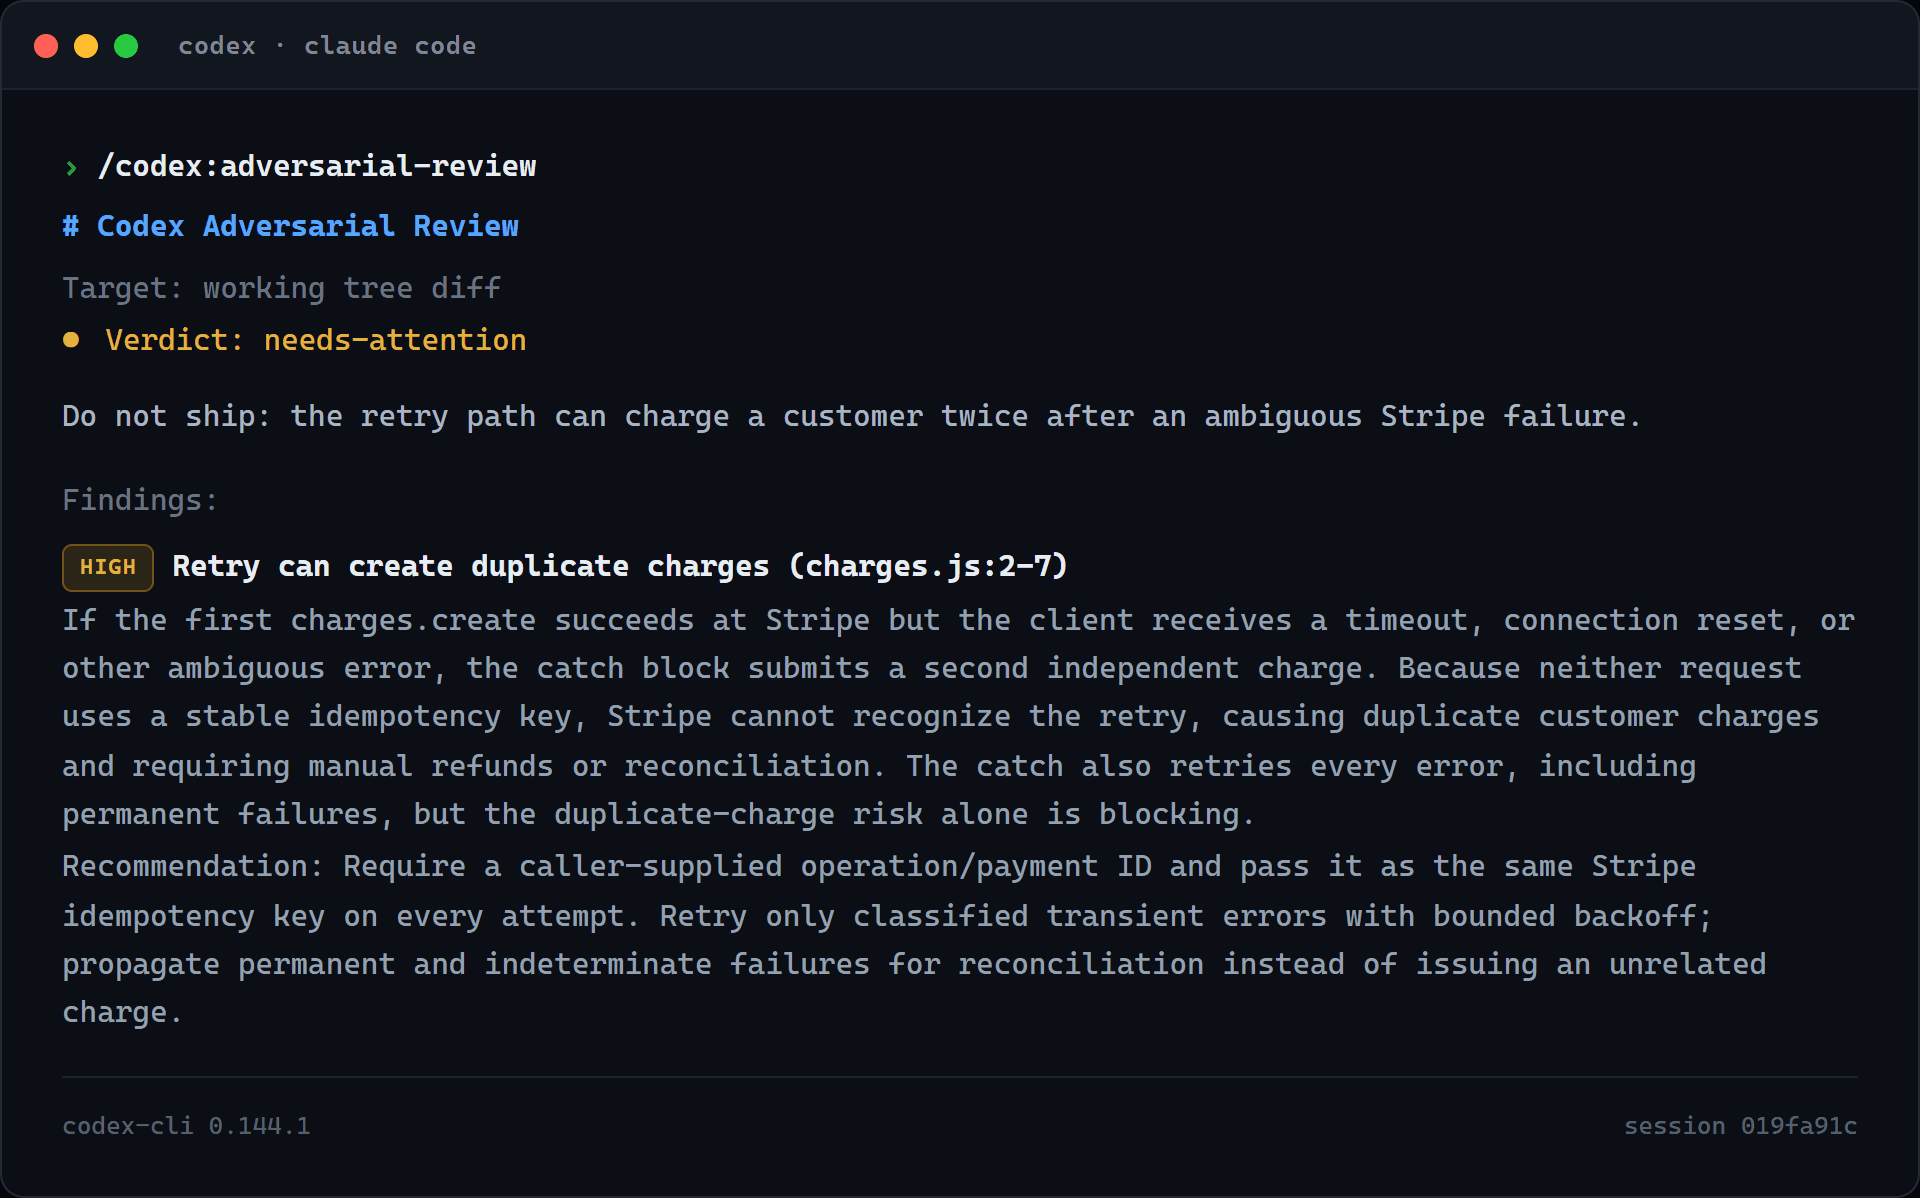The image size is (1920, 1198).
Task: Click the orange verdict status dot
Action: pos(71,340)
